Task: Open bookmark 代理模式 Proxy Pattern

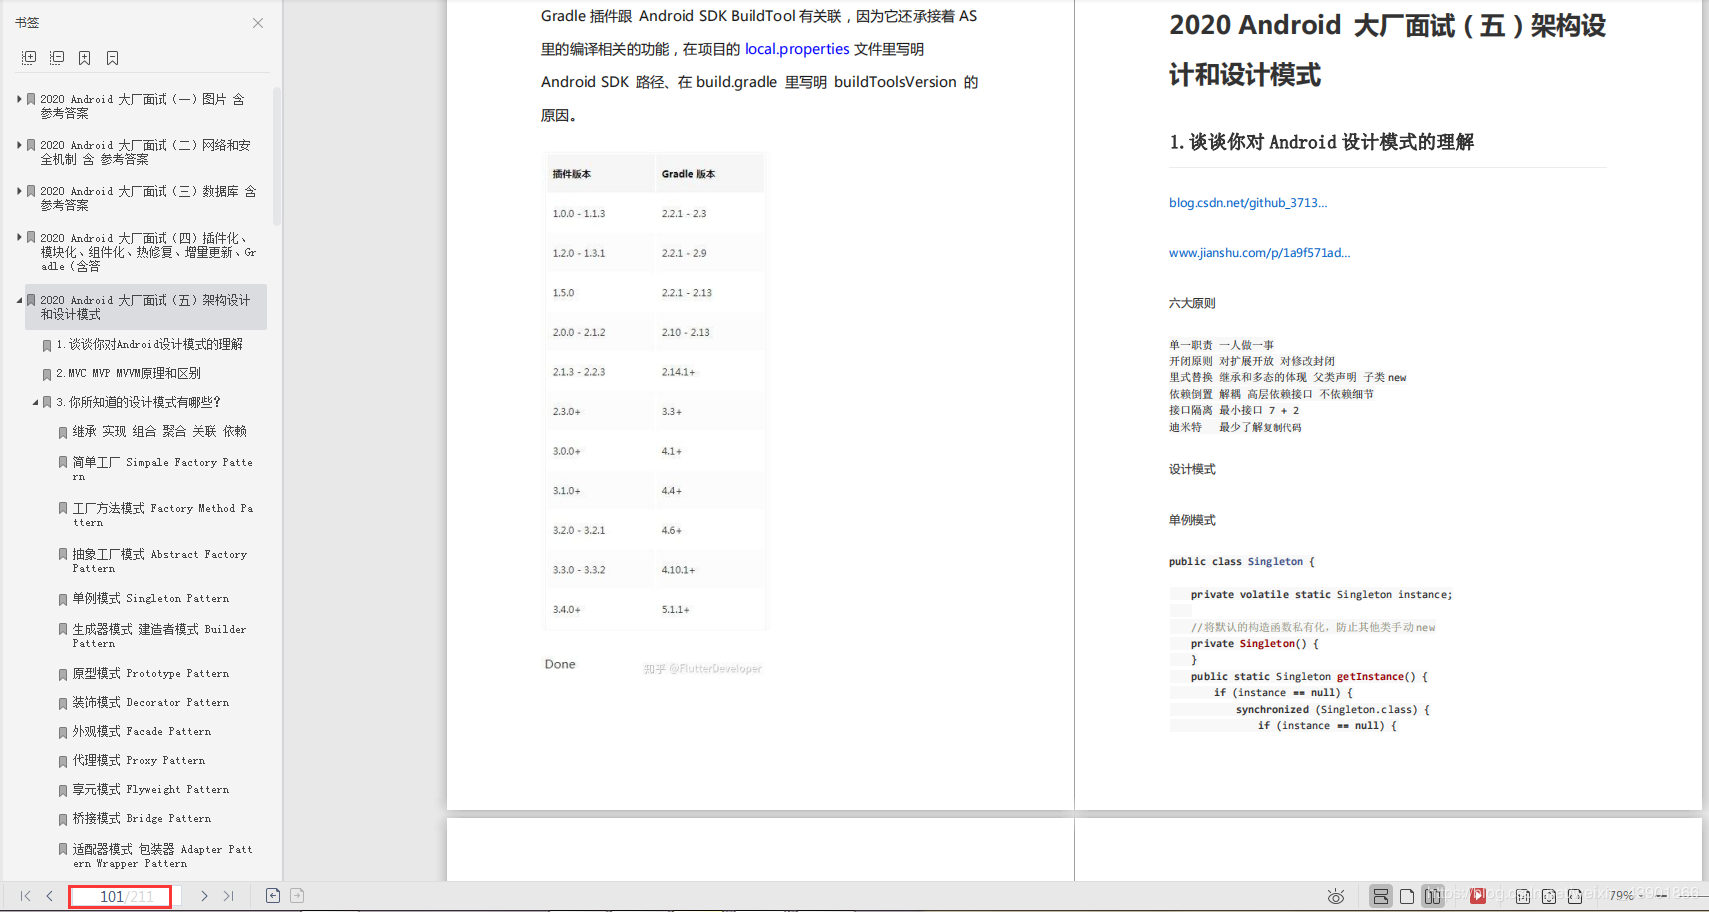Action: tap(138, 760)
